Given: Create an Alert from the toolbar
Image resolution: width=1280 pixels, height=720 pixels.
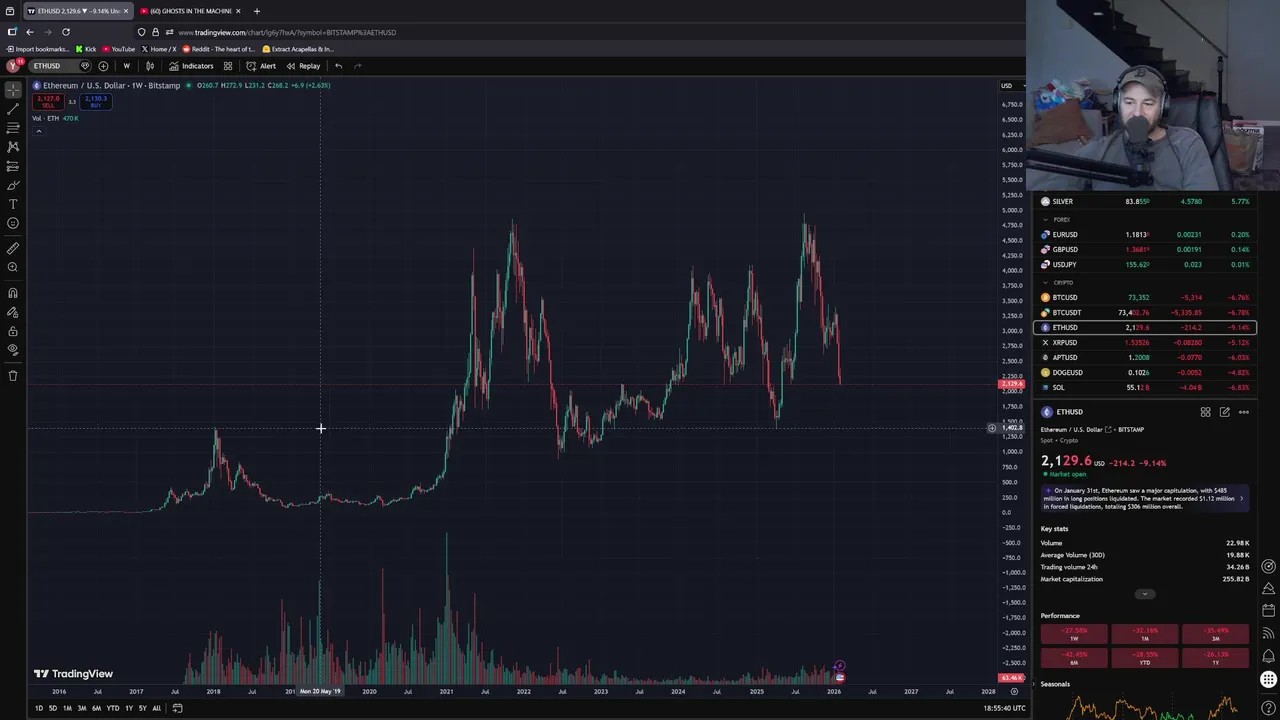Looking at the screenshot, I should pos(261,66).
